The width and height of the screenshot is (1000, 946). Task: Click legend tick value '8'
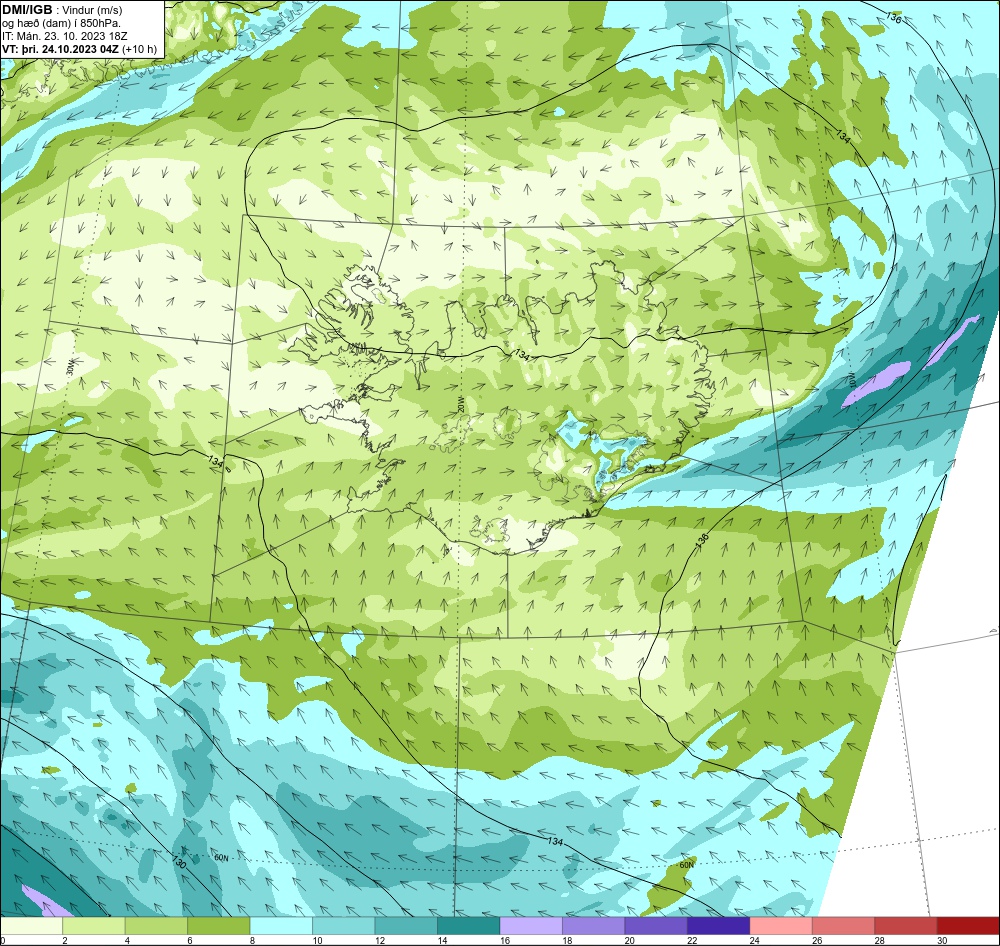252,940
